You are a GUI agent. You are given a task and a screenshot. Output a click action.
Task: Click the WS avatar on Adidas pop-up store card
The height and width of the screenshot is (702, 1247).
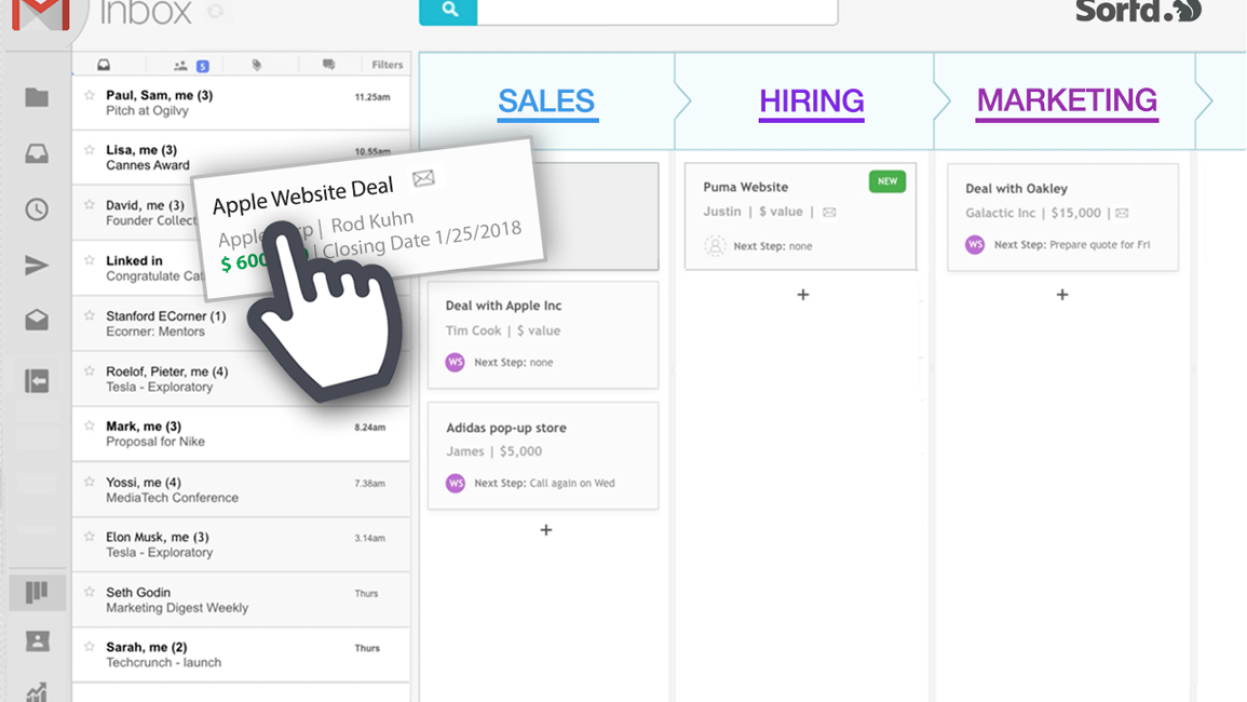[x=455, y=483]
